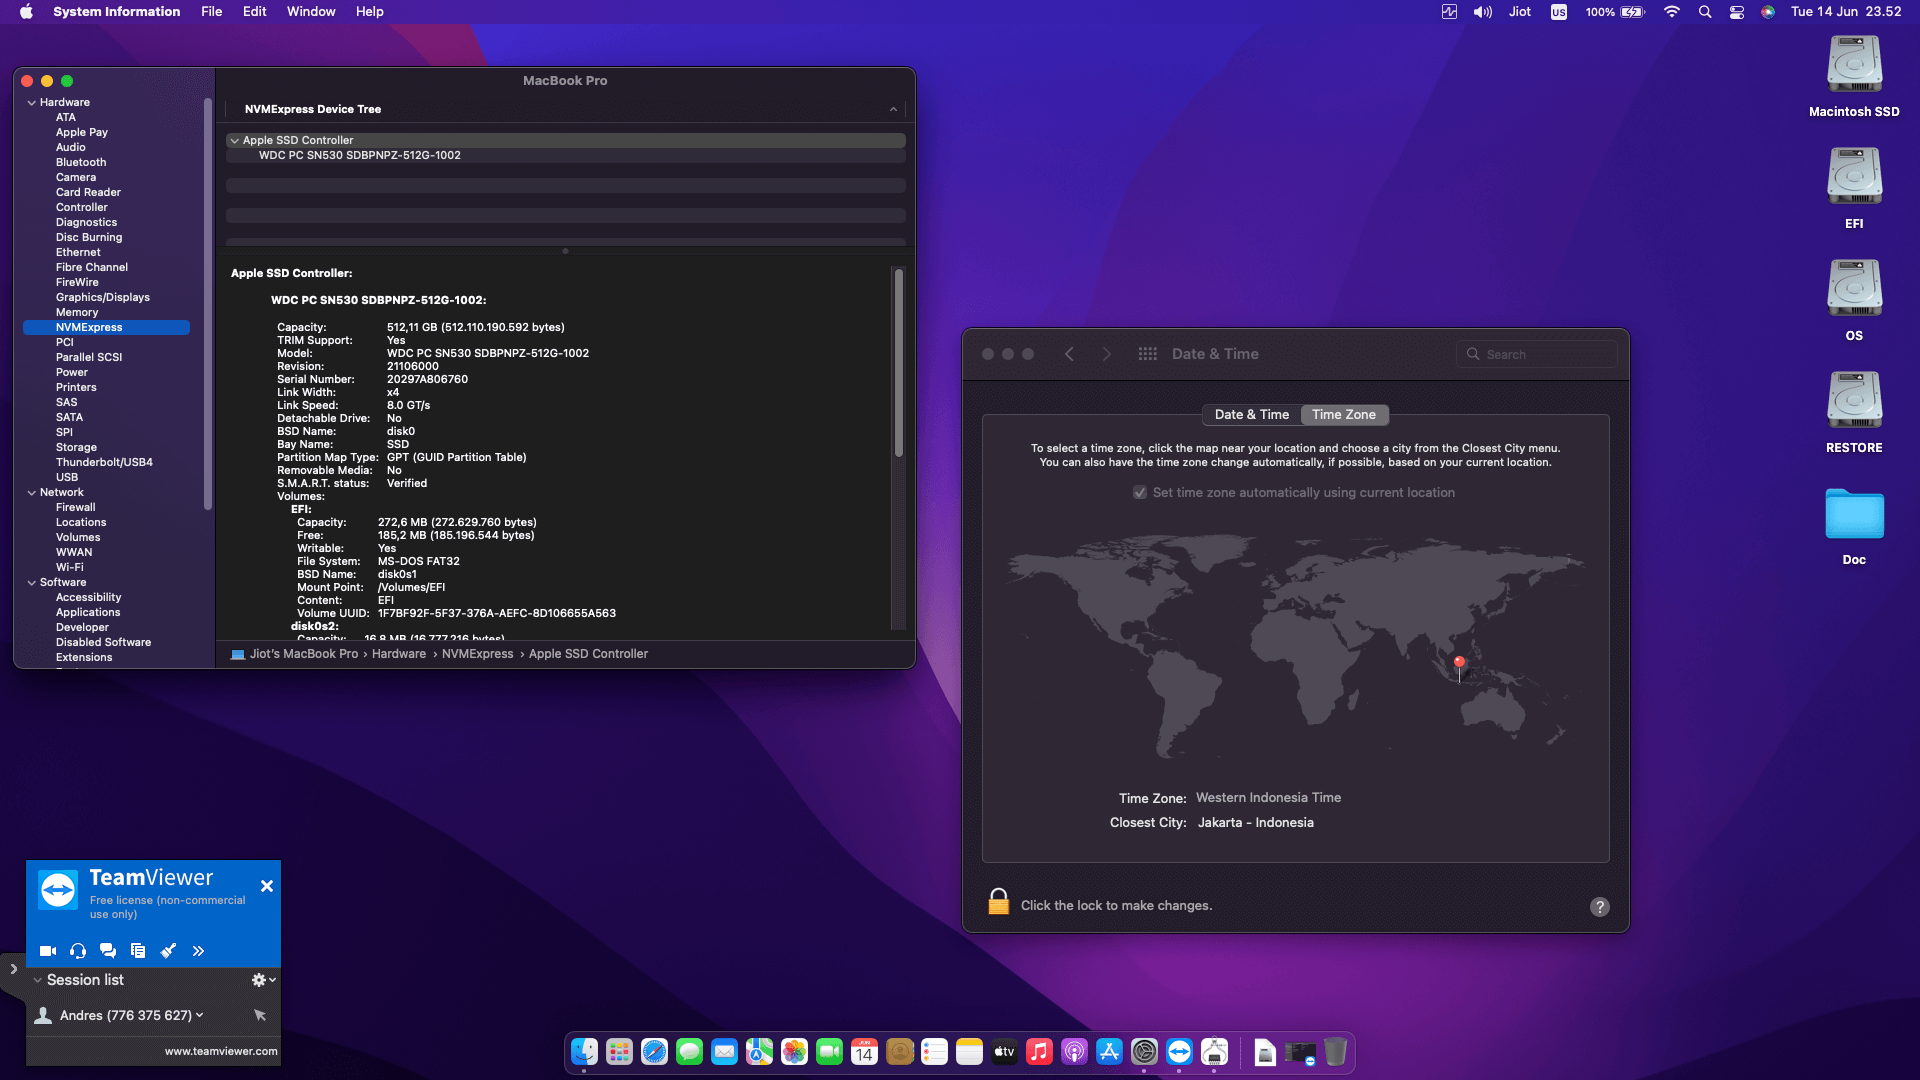Image resolution: width=1920 pixels, height=1080 pixels.
Task: Open the File menu
Action: coord(211,12)
